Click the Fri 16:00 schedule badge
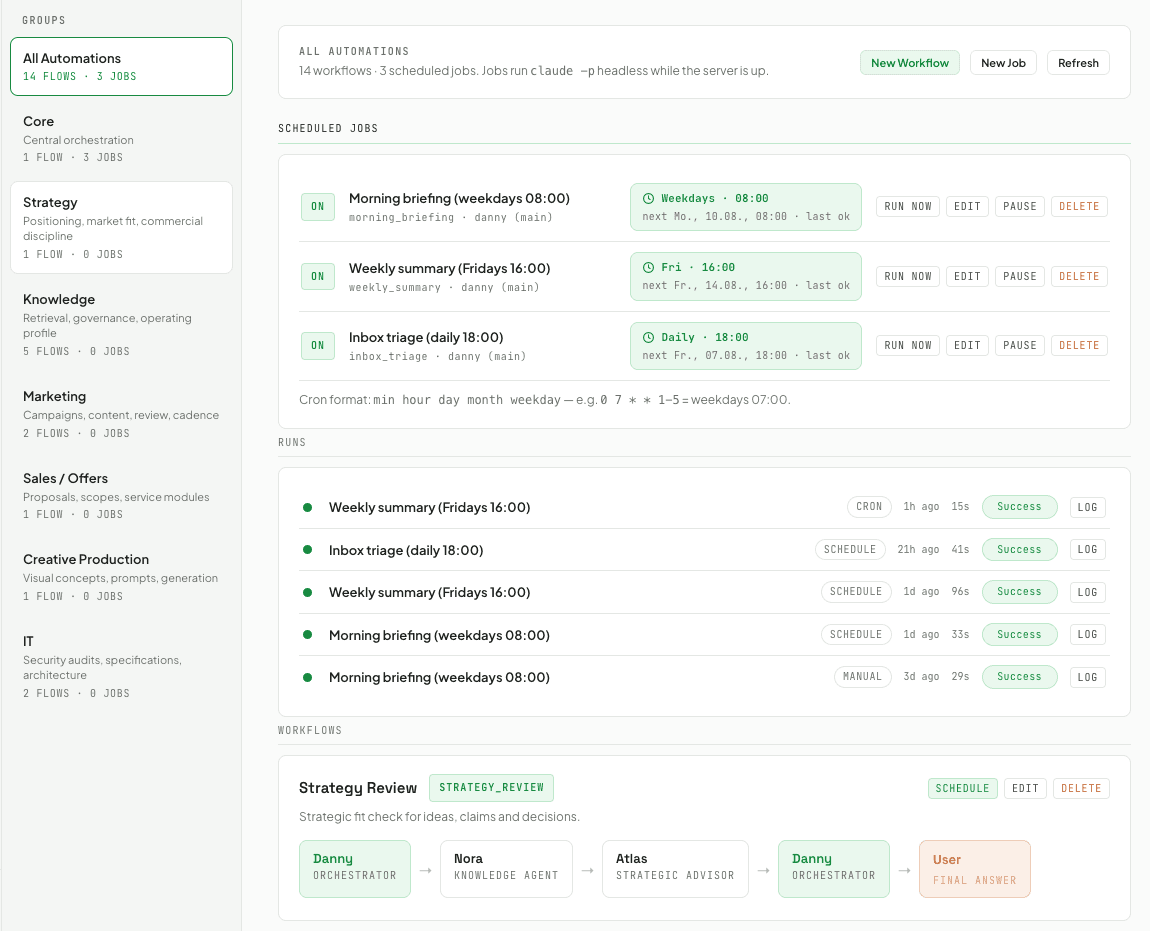Screen dimensions: 1150x931 [x=746, y=277]
